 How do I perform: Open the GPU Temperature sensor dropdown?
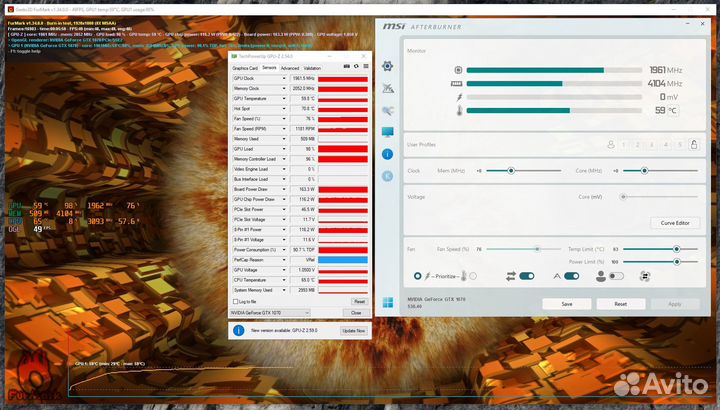click(284, 99)
